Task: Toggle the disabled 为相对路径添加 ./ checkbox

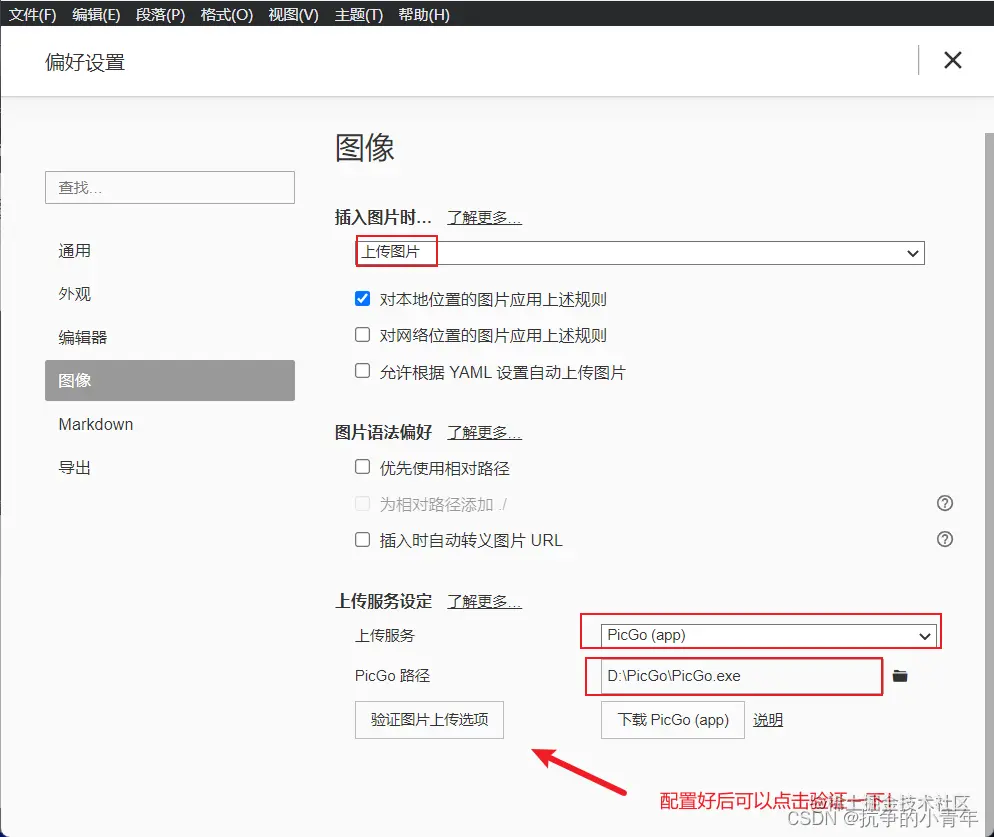Action: click(362, 503)
